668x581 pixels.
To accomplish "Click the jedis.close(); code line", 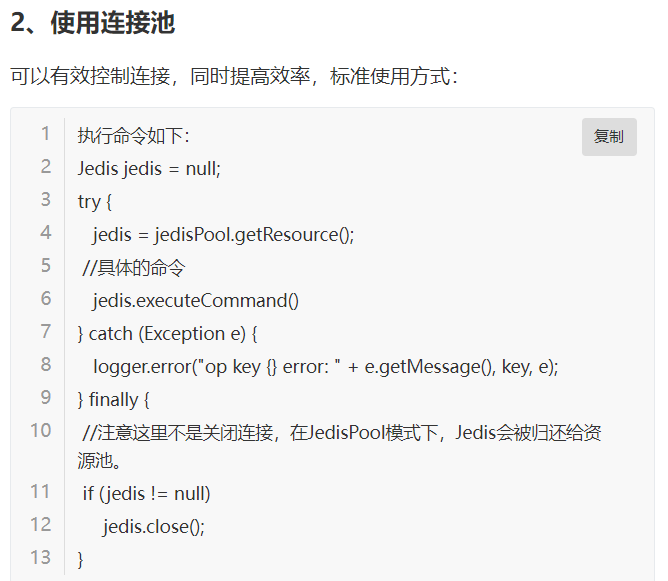I will tap(154, 527).
